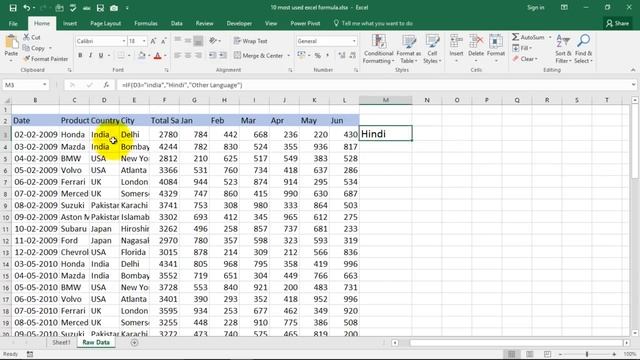The width and height of the screenshot is (640, 360).
Task: Select cell M3 containing Hindi
Action: coord(385,134)
